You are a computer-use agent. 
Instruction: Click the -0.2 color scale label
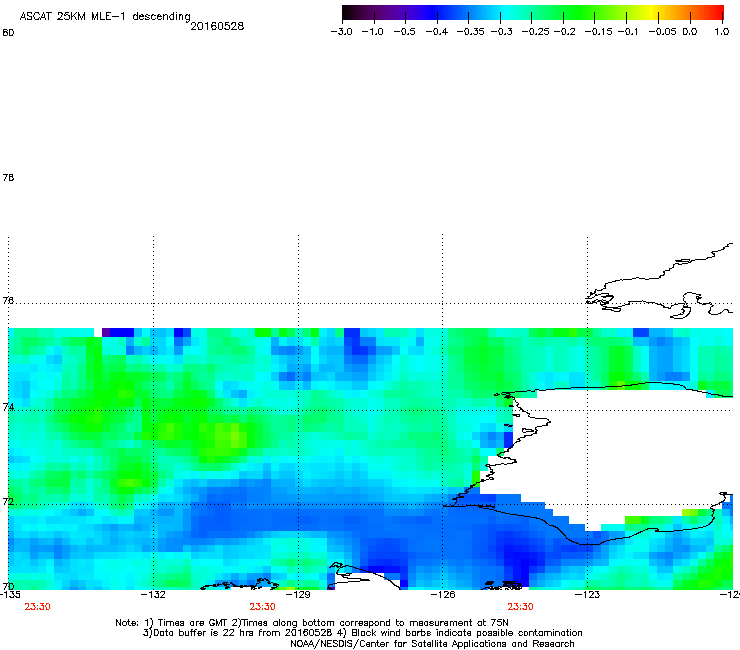coord(564,32)
